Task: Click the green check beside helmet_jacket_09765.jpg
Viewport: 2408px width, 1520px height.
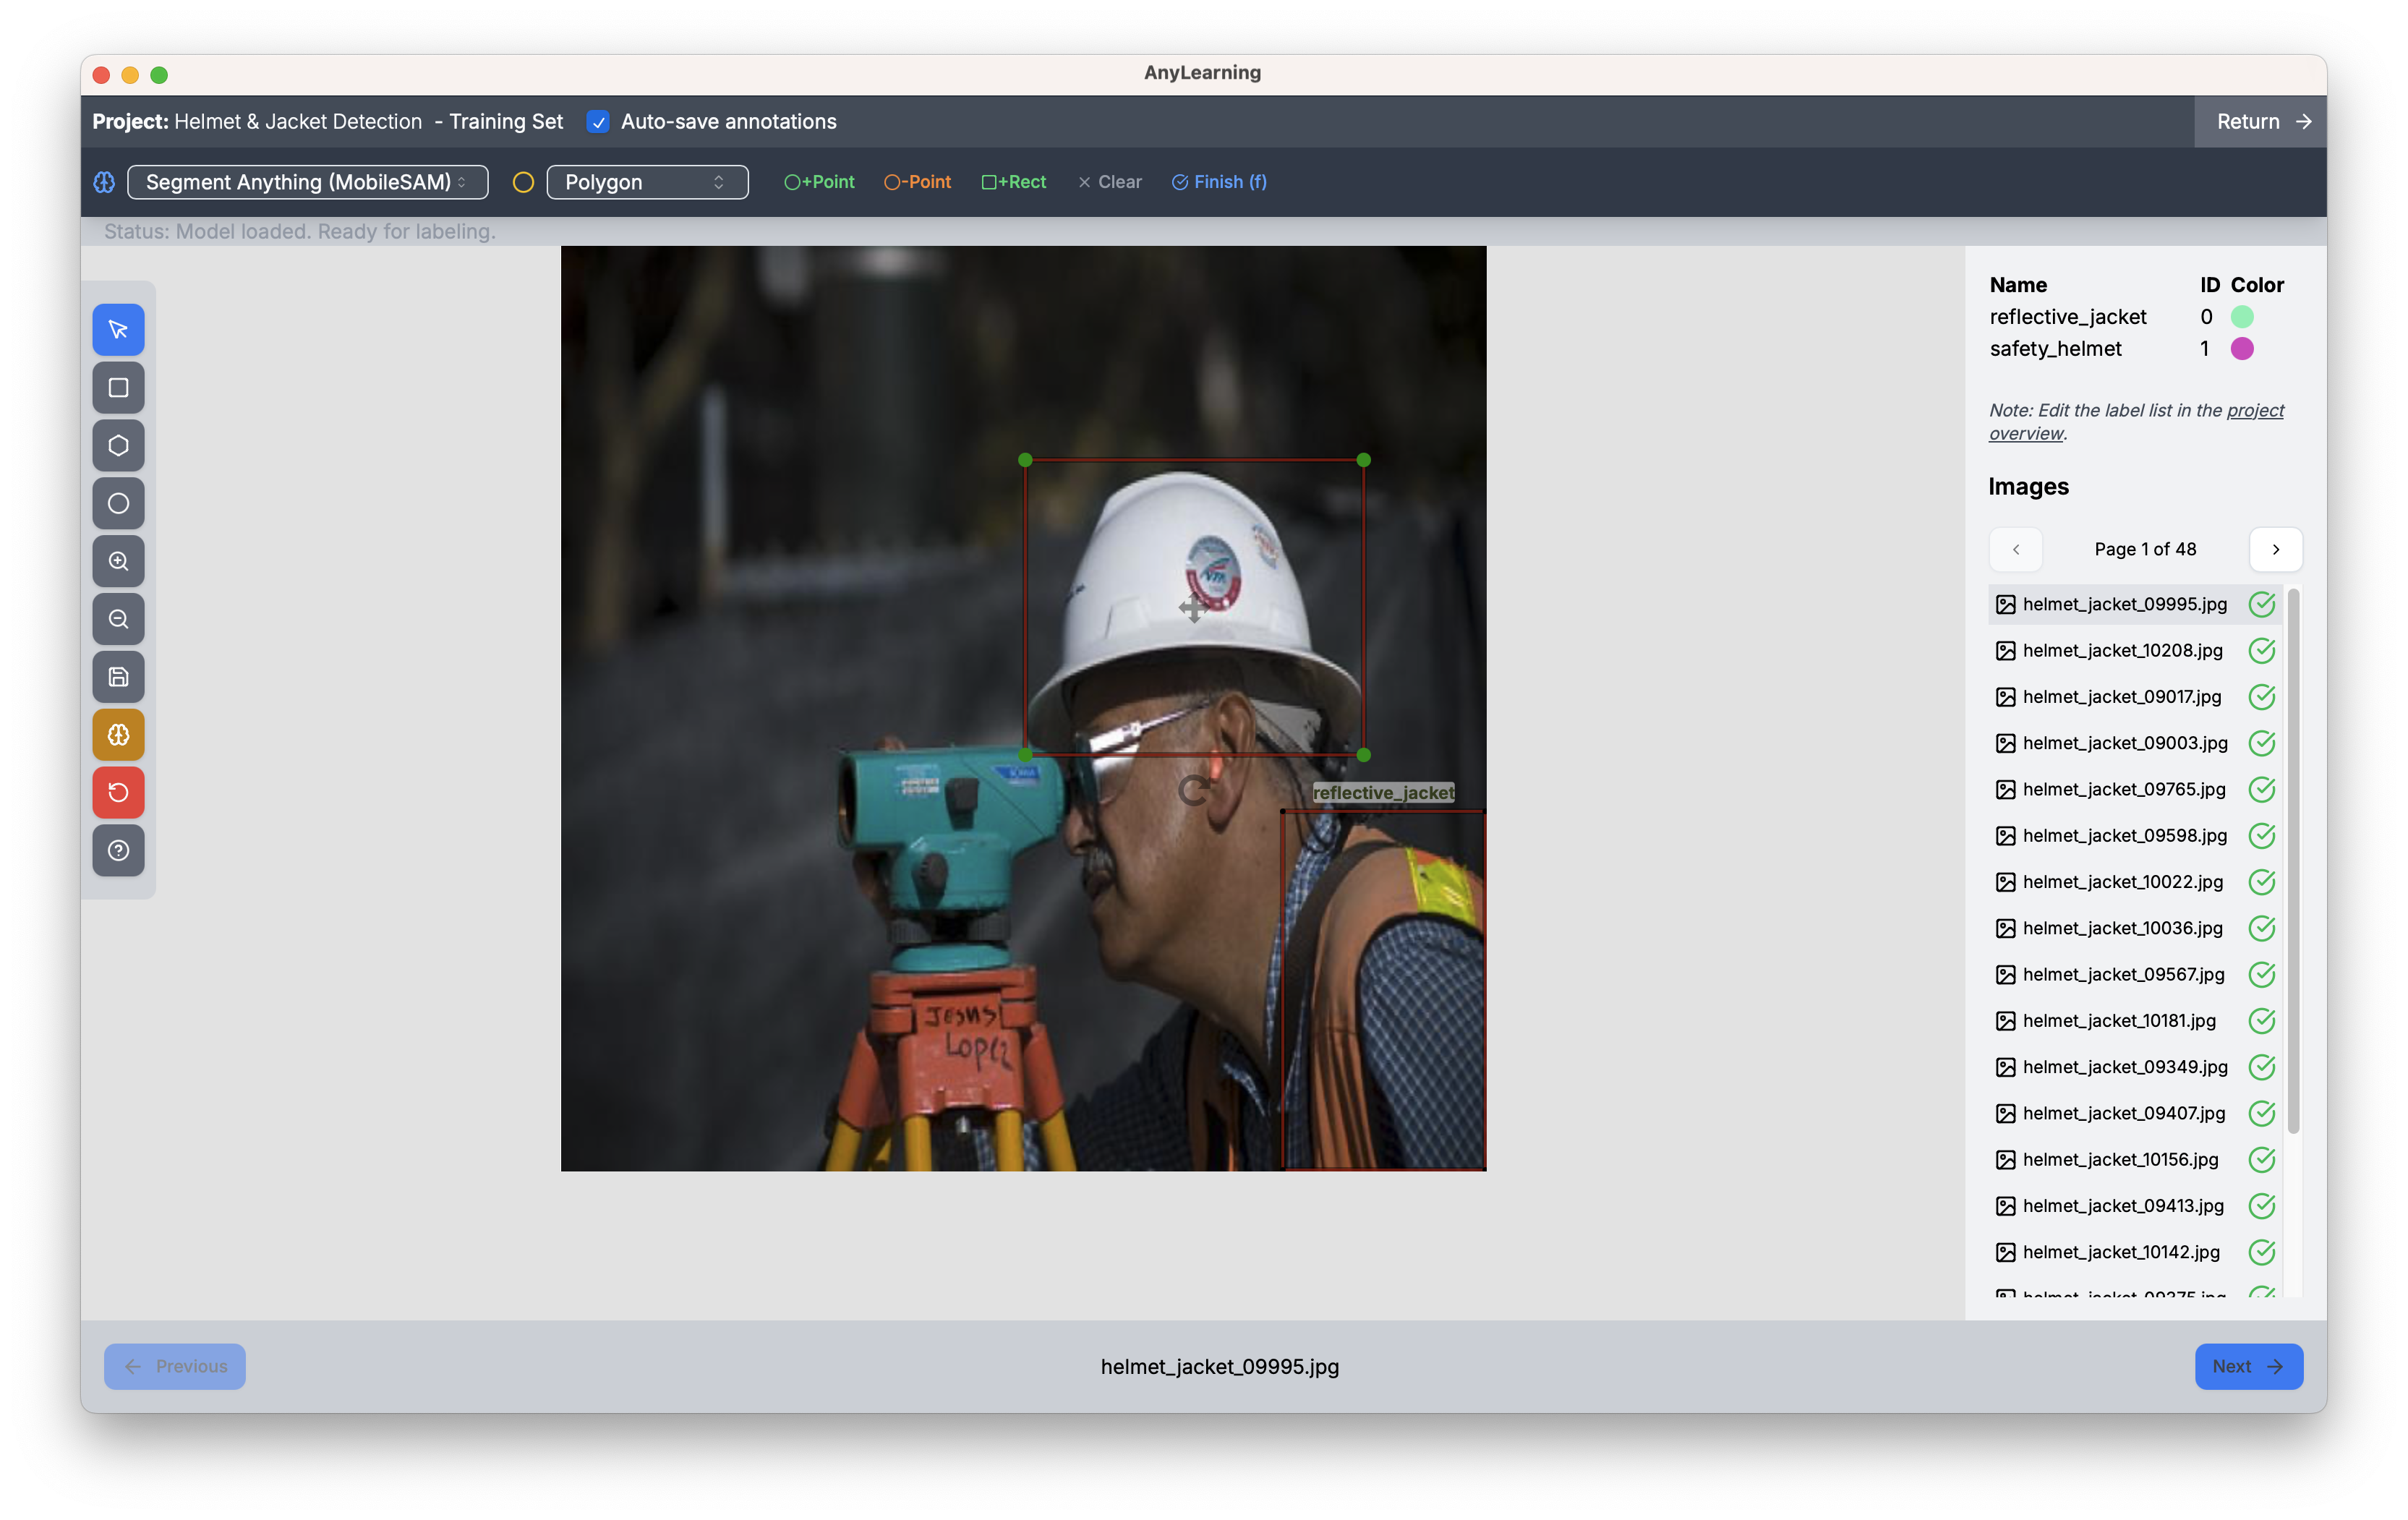Action: point(2261,790)
